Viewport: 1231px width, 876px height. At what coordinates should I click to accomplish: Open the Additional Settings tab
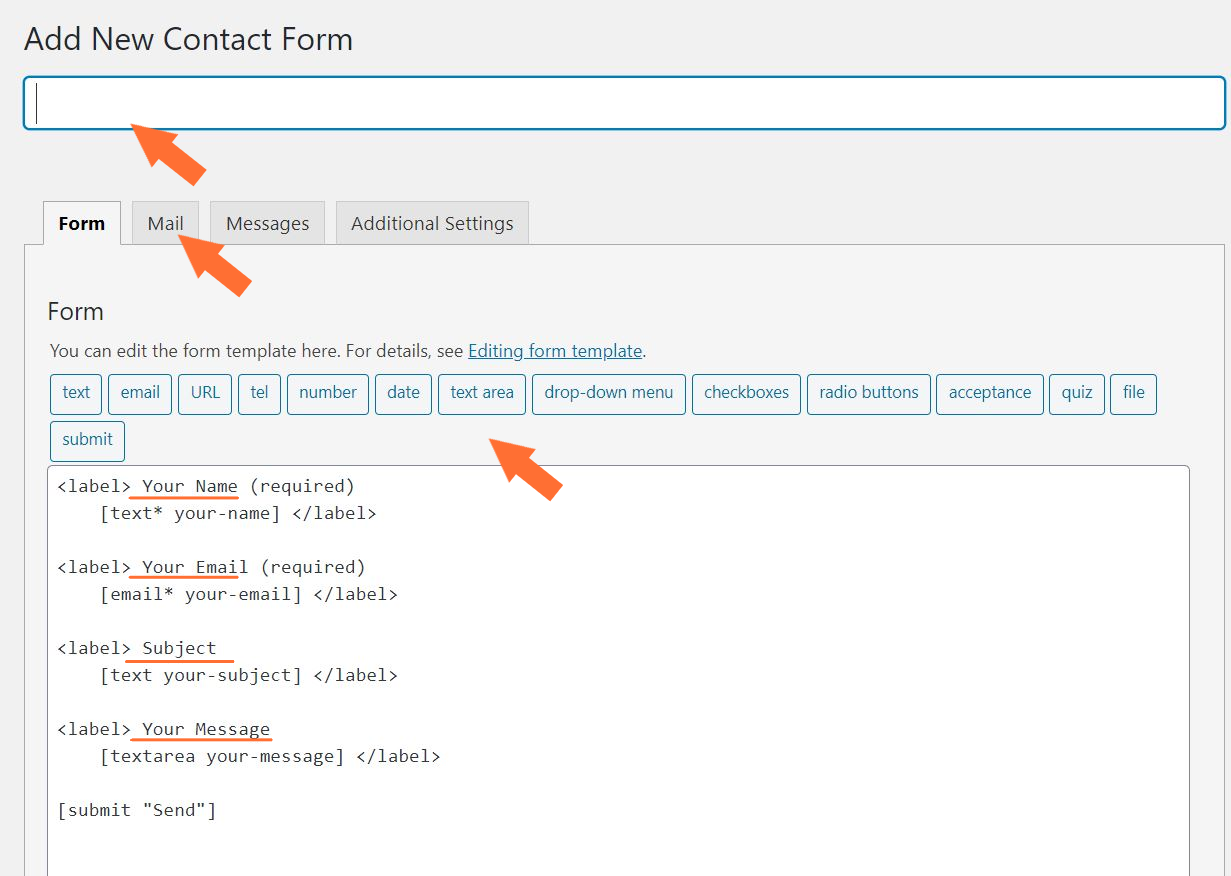click(432, 223)
